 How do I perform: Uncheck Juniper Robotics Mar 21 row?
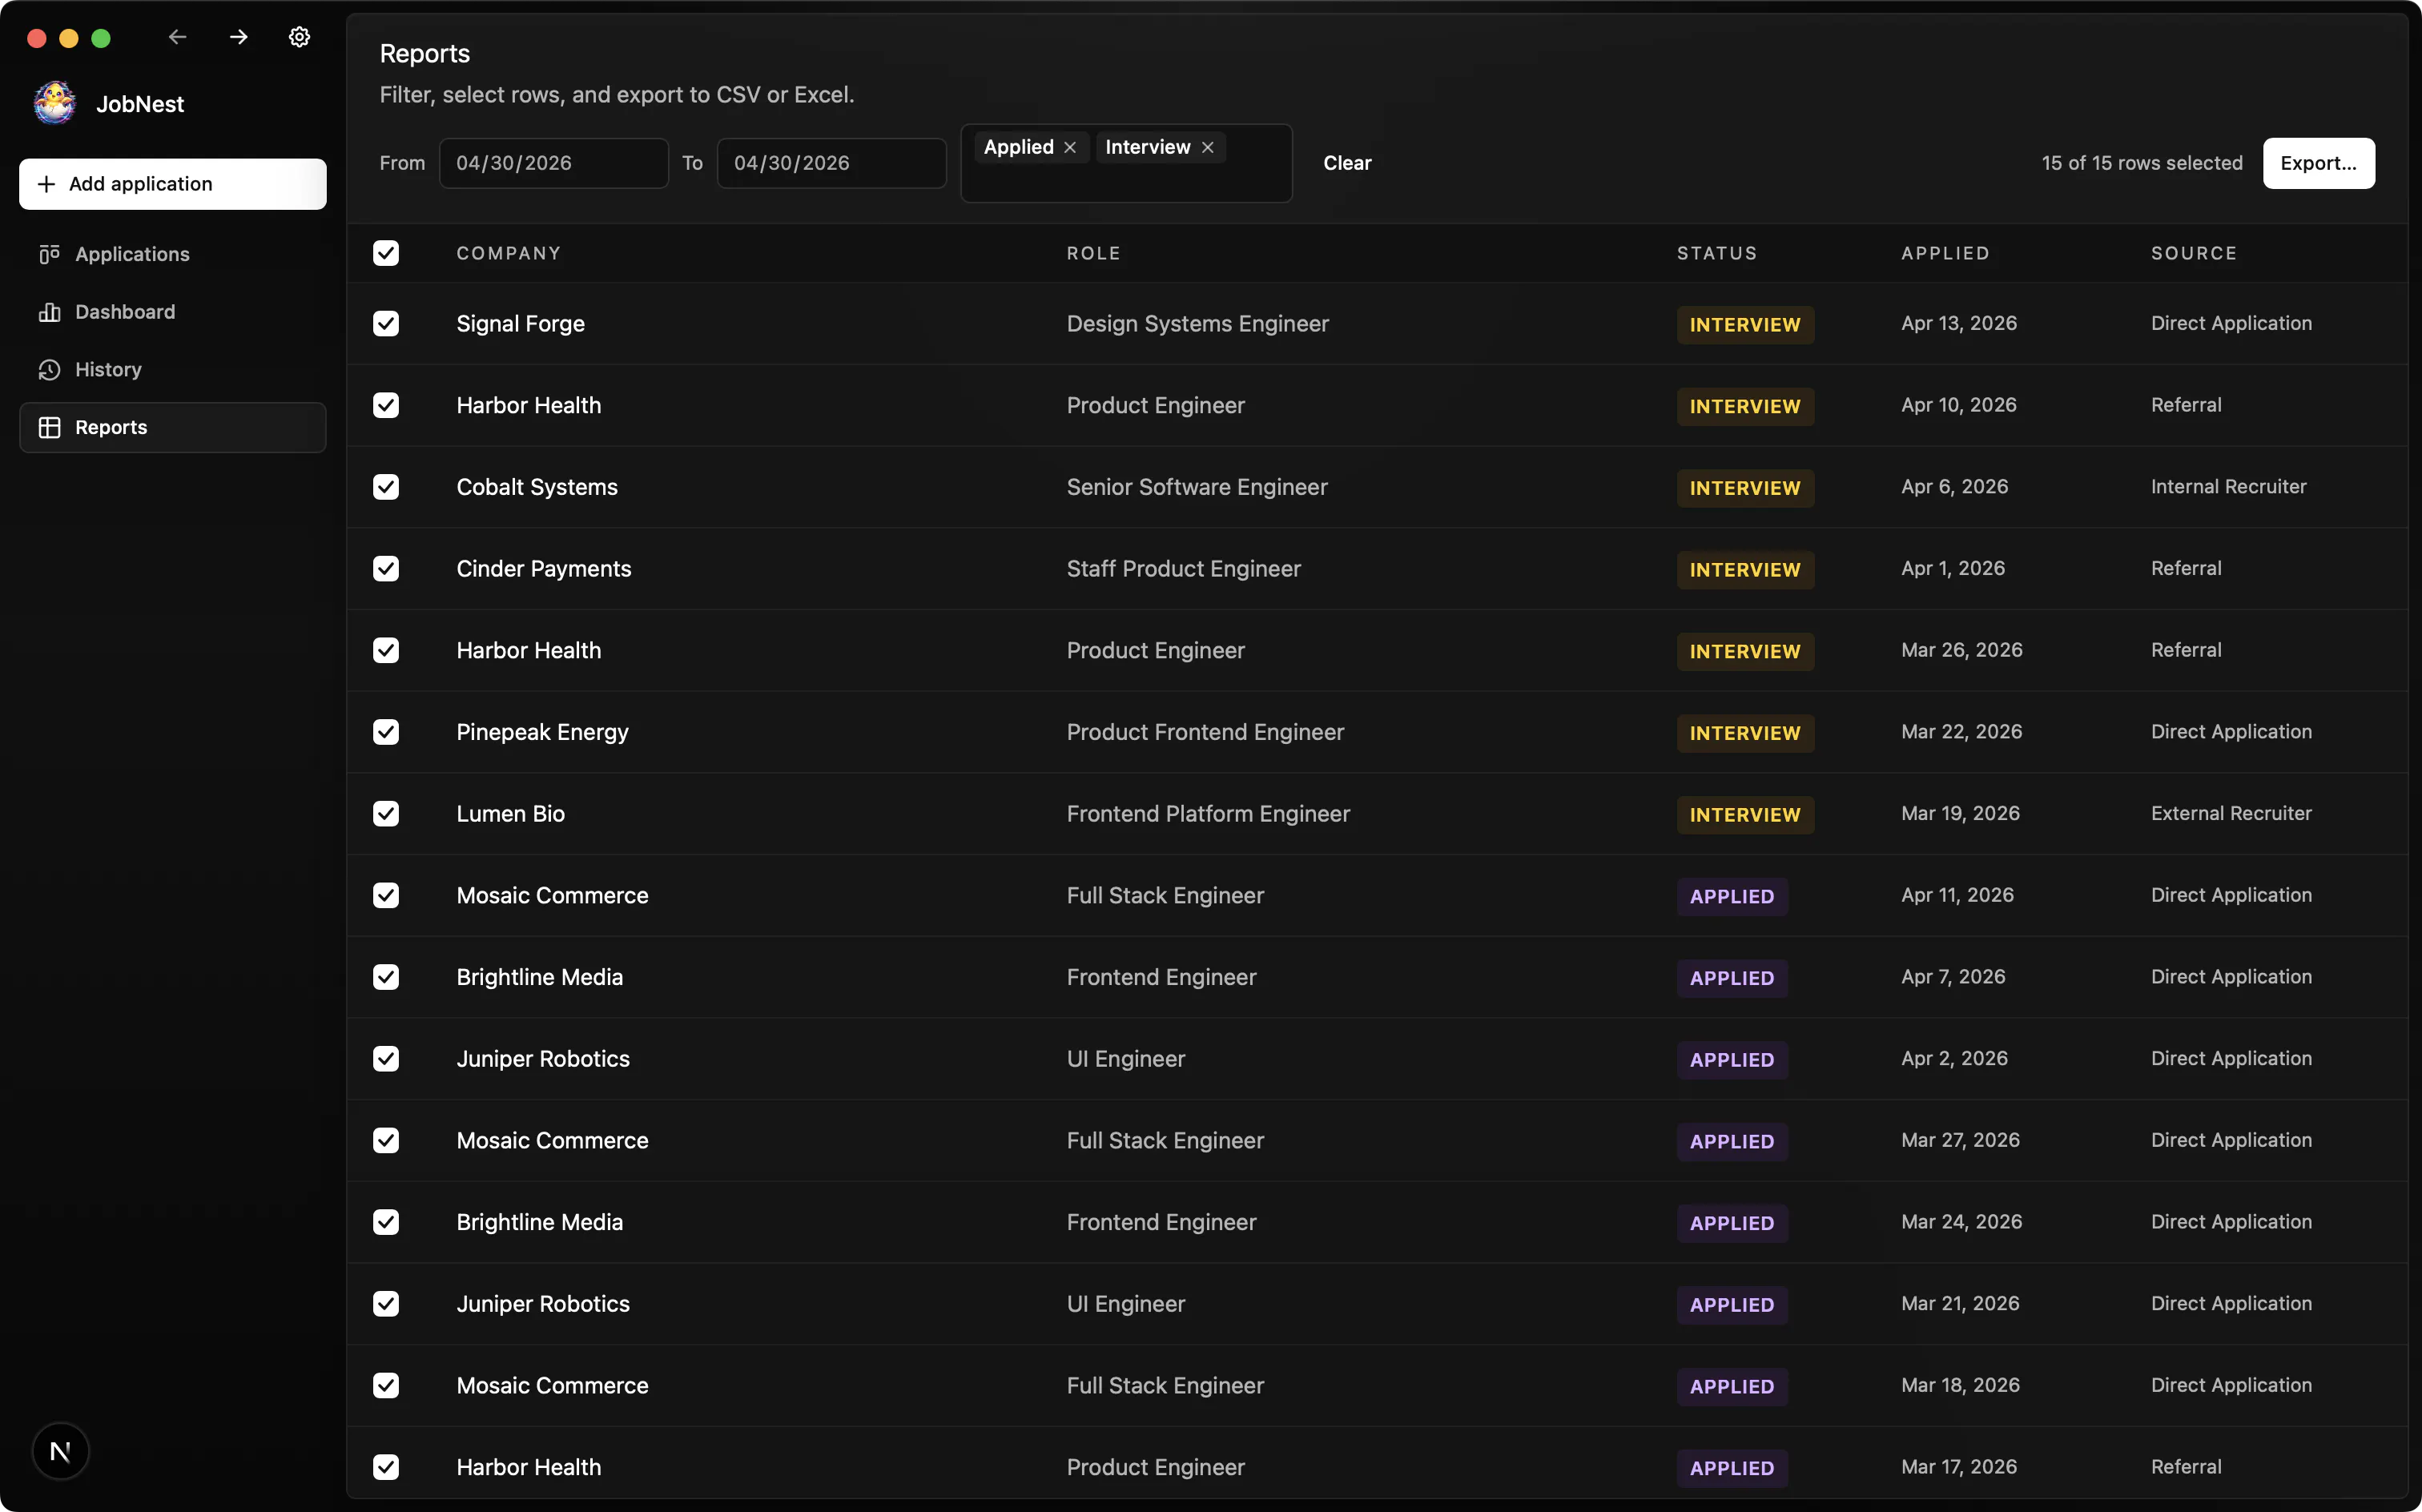pos(386,1304)
